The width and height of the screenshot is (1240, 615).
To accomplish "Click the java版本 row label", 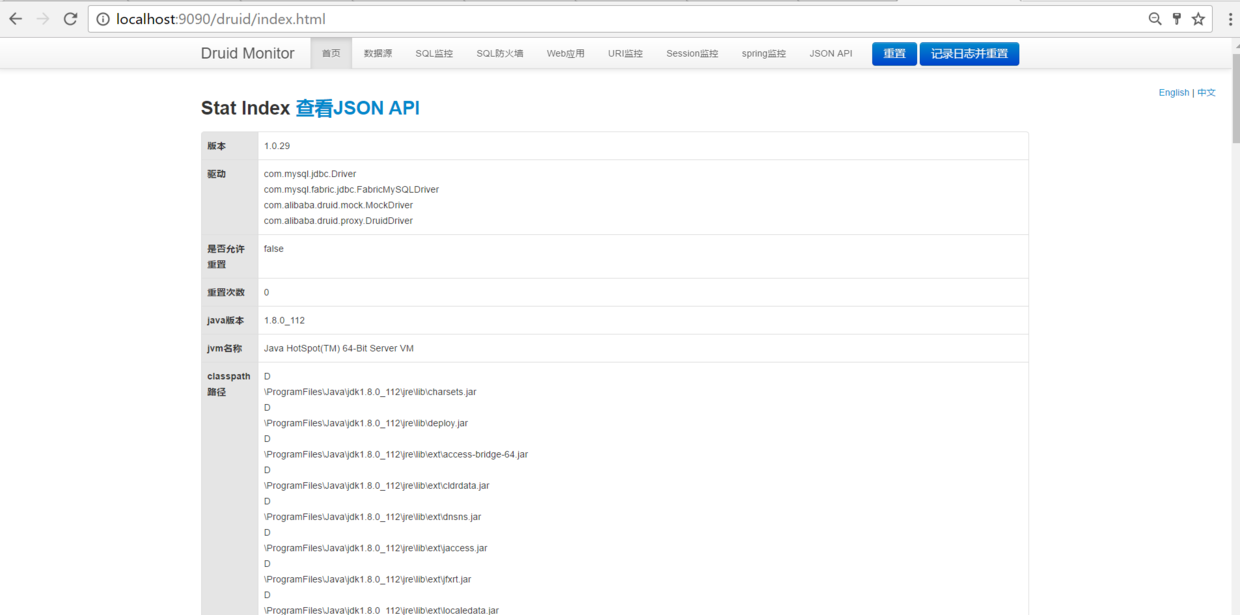I will tap(225, 320).
